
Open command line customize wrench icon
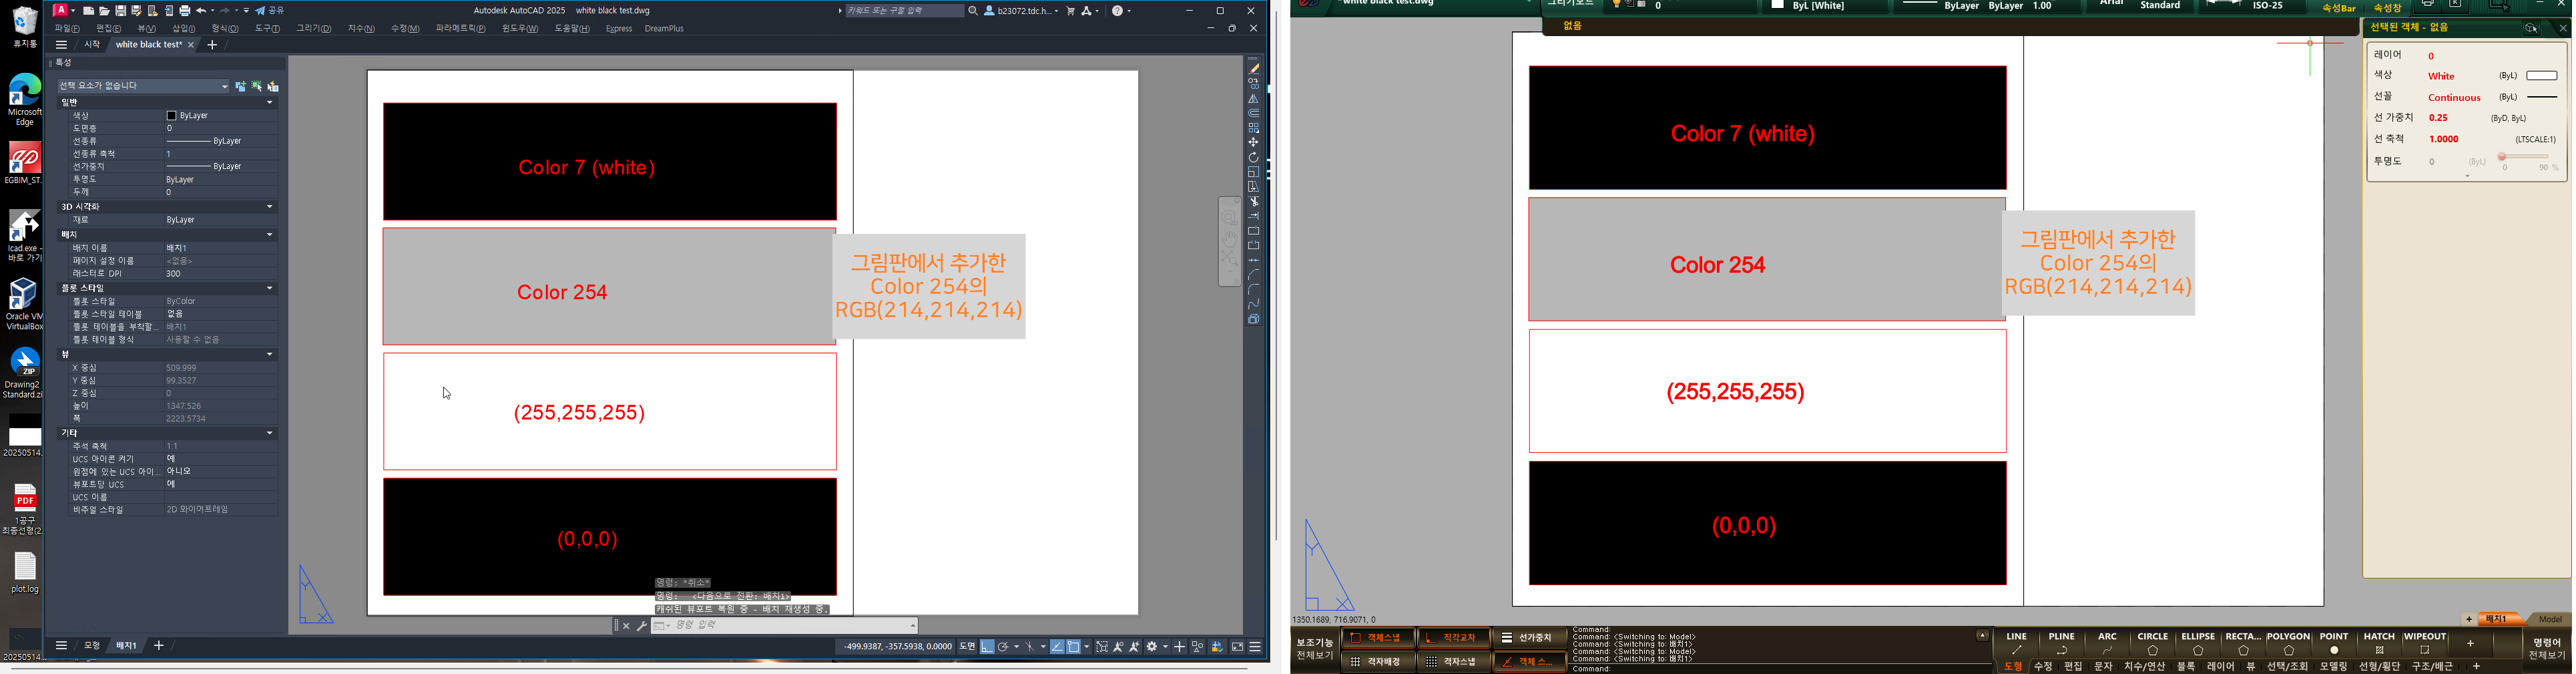click(641, 626)
